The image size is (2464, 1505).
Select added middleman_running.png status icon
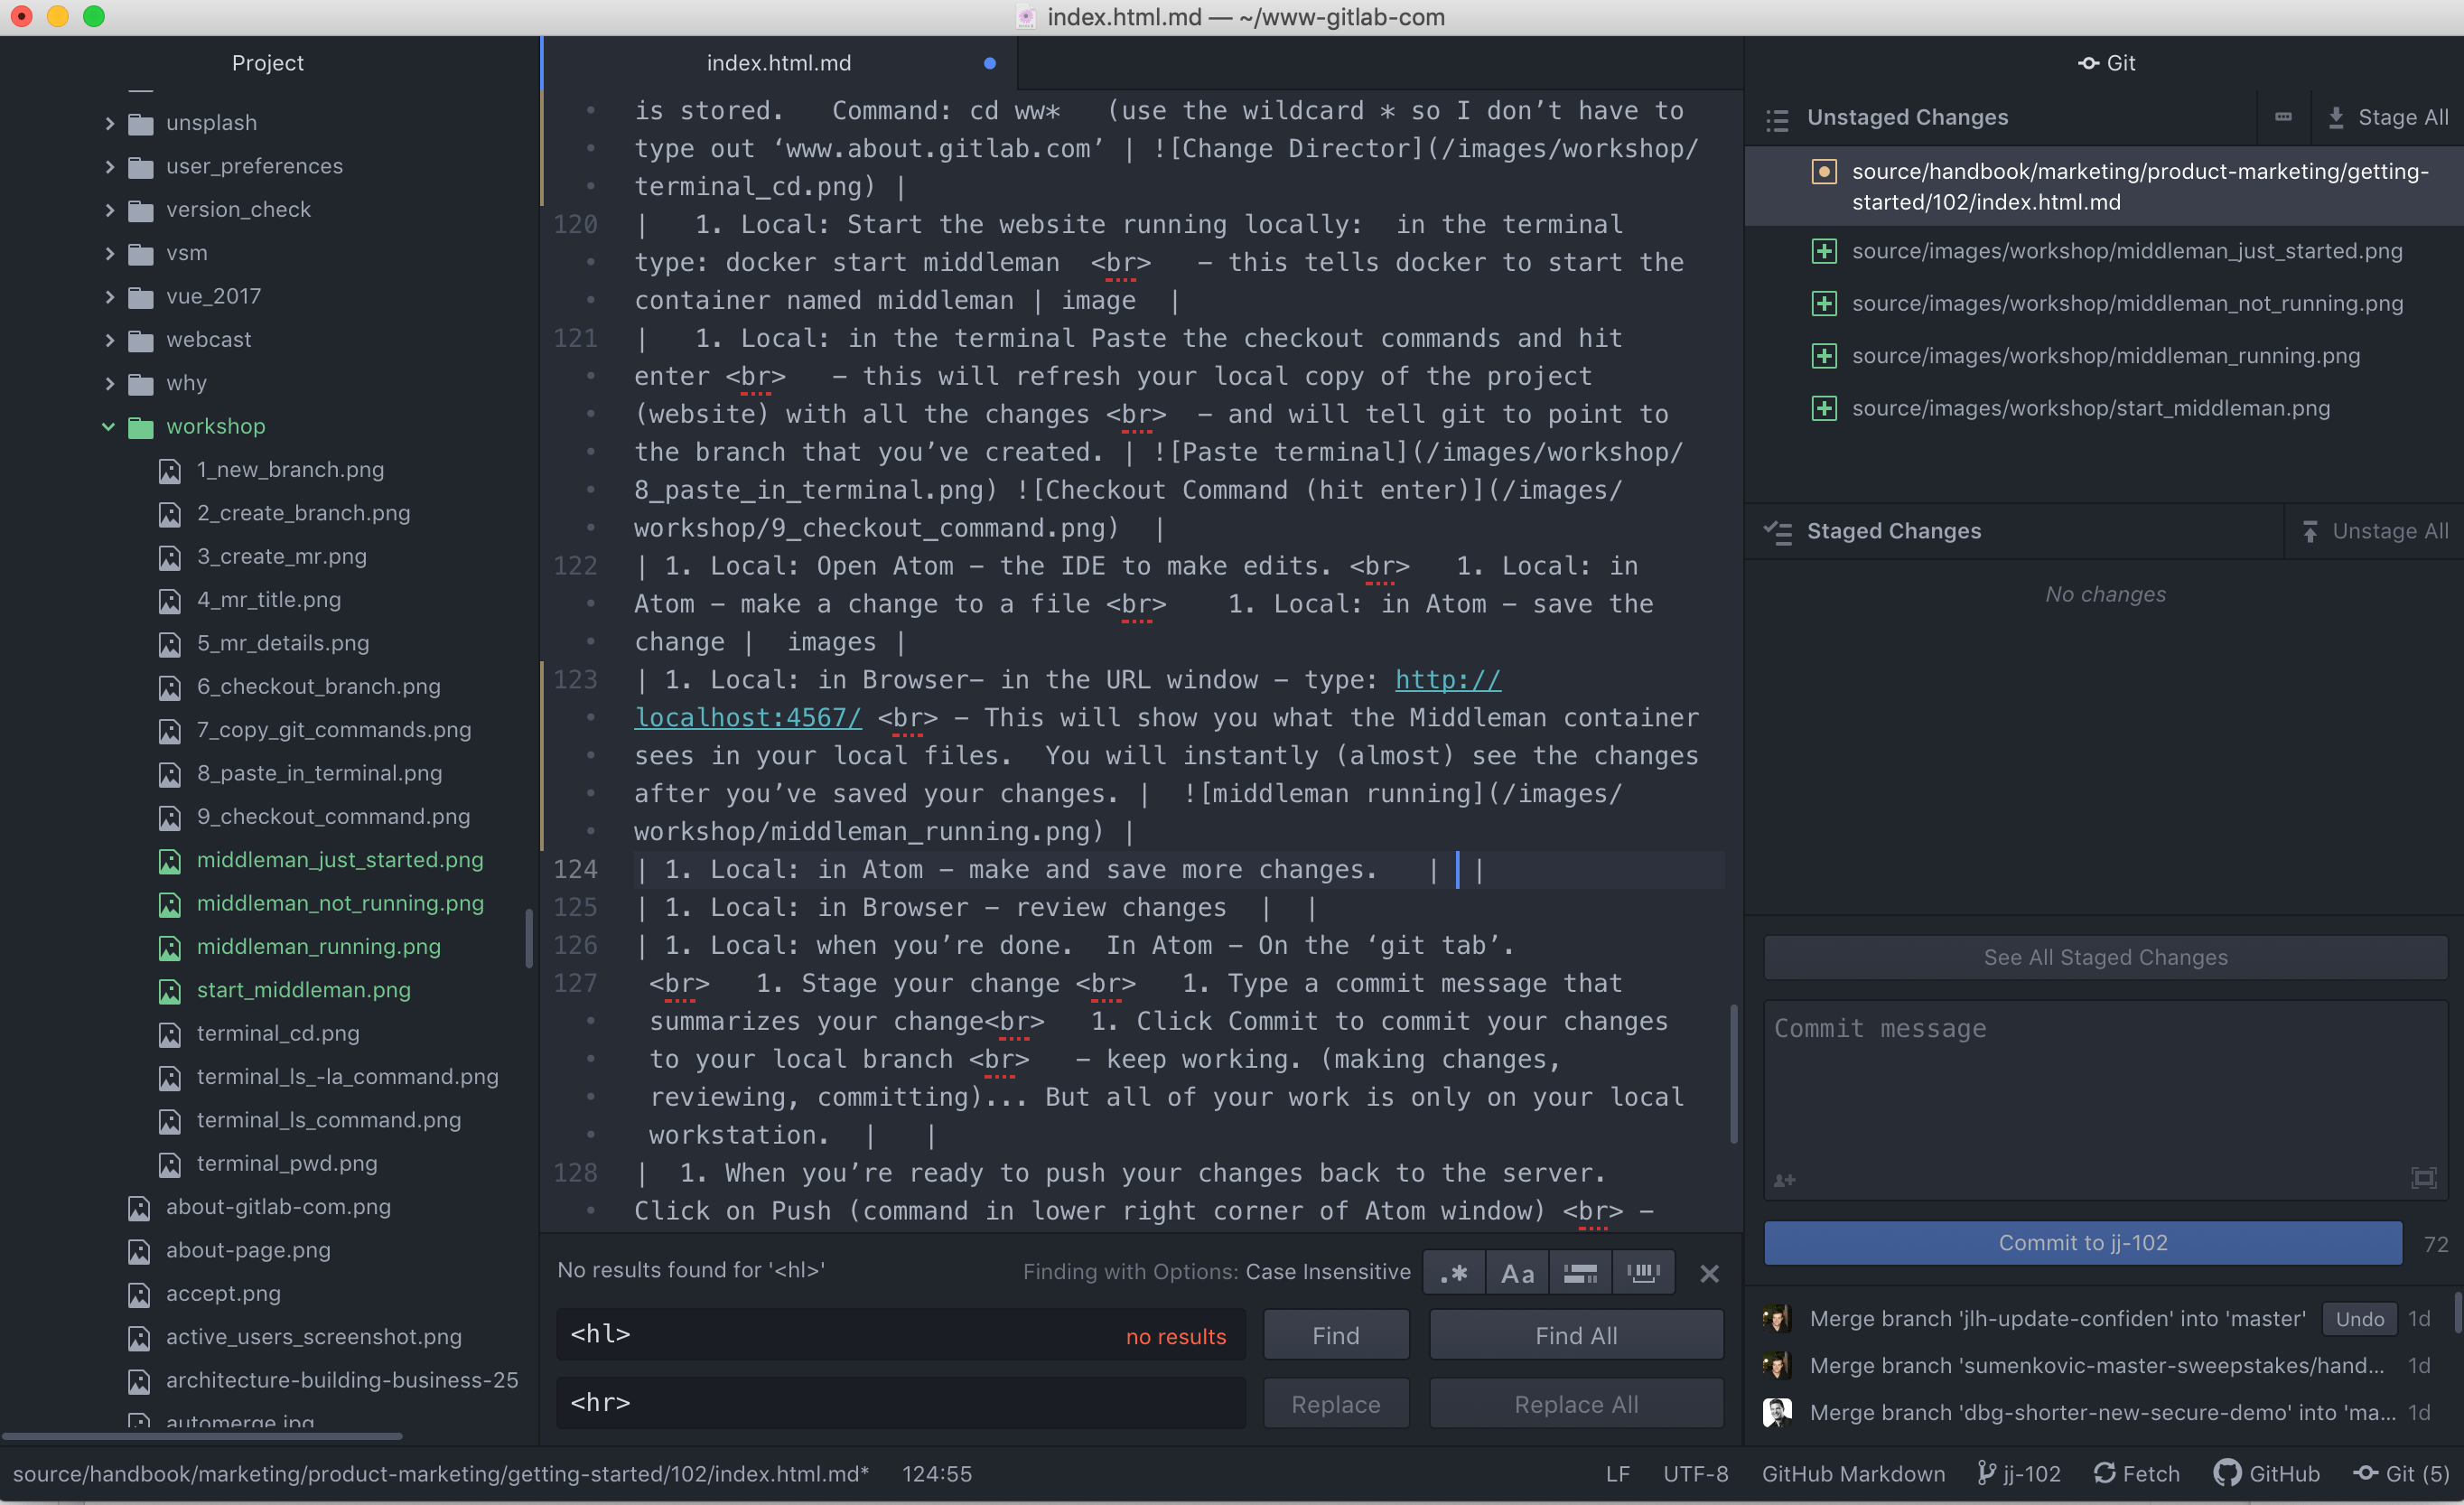pos(1823,356)
